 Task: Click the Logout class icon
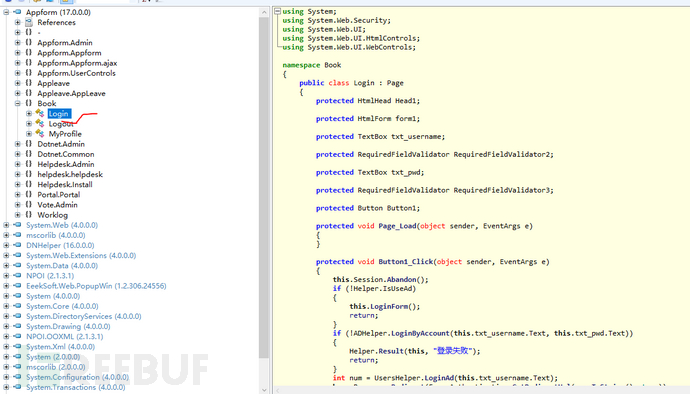pyautogui.click(x=40, y=124)
